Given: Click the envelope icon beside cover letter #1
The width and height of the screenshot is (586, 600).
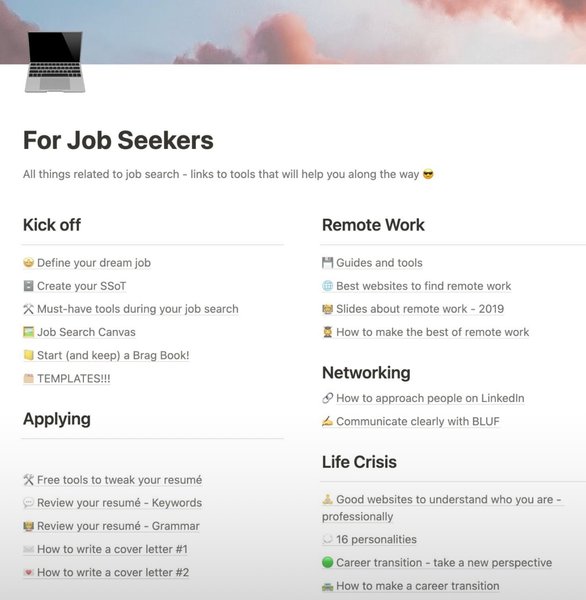Looking at the screenshot, I should coord(28,549).
